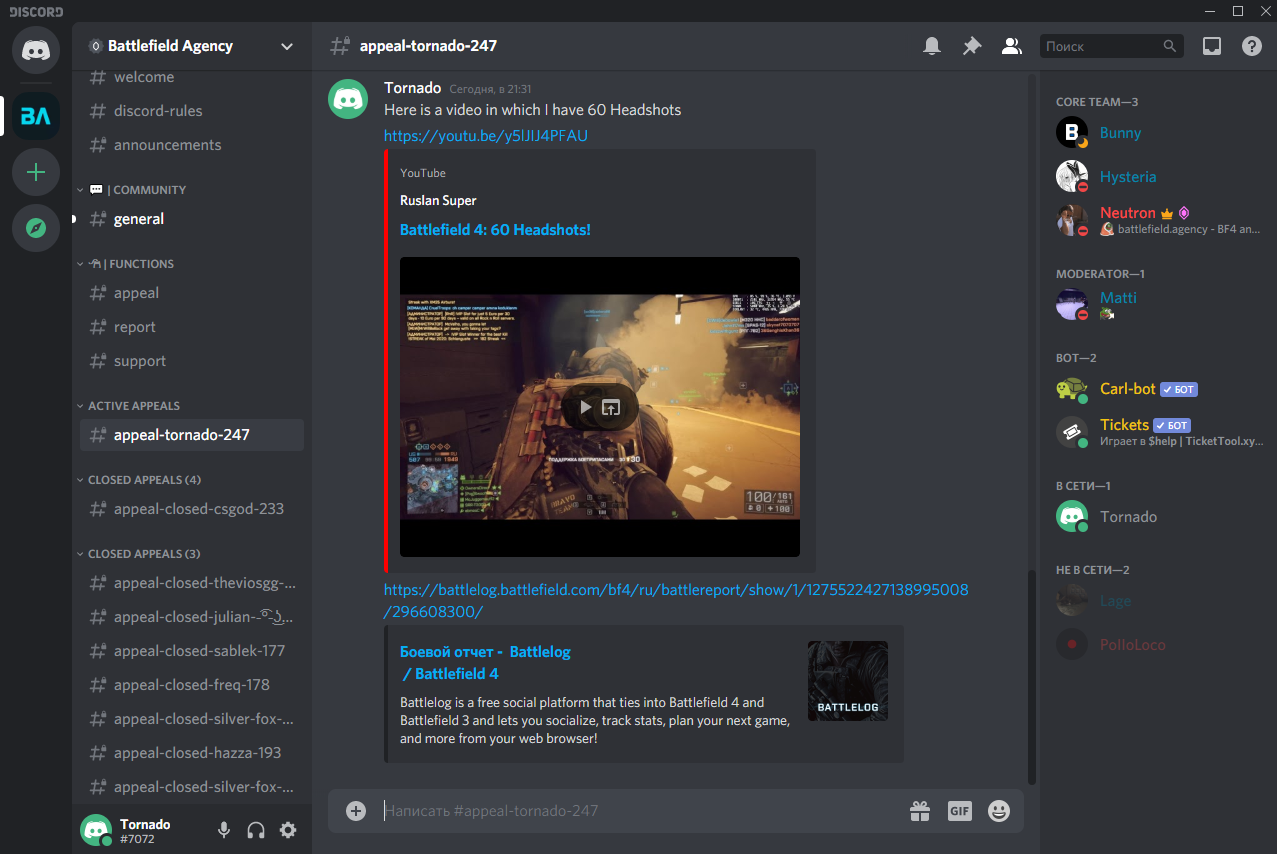Click the search magnifier icon
Viewport: 1277px width, 854px height.
(x=1170, y=46)
